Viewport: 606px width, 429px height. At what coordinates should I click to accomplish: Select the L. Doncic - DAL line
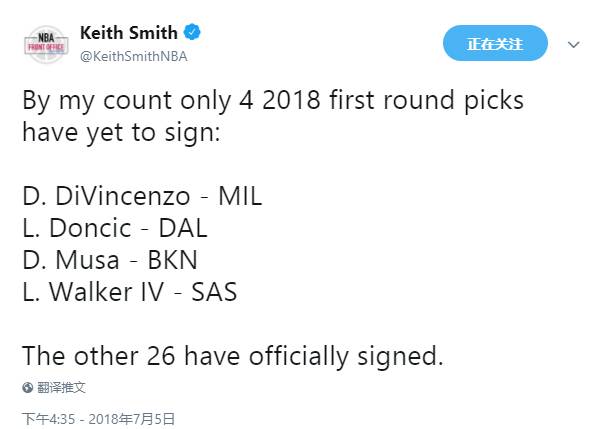point(115,228)
